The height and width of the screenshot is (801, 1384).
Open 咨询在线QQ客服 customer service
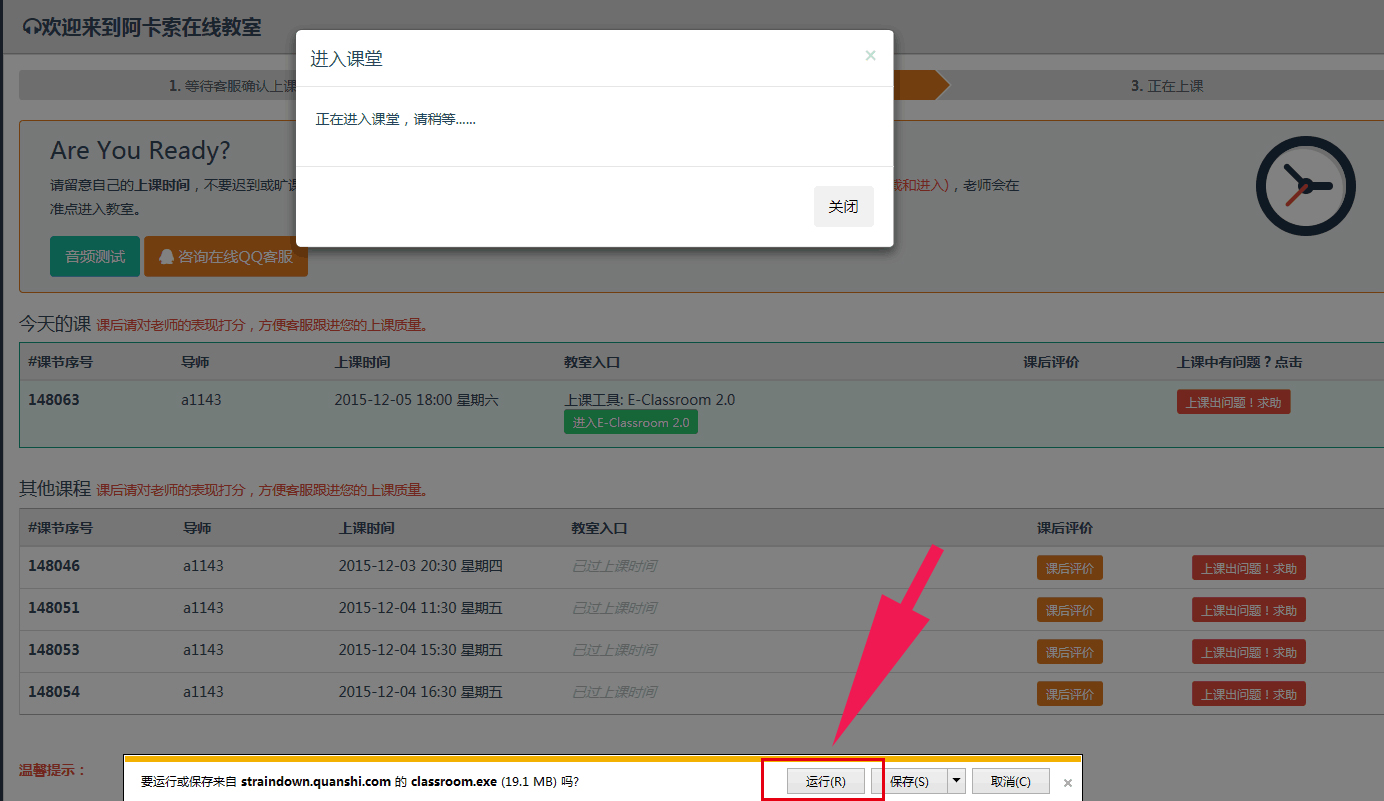point(226,257)
